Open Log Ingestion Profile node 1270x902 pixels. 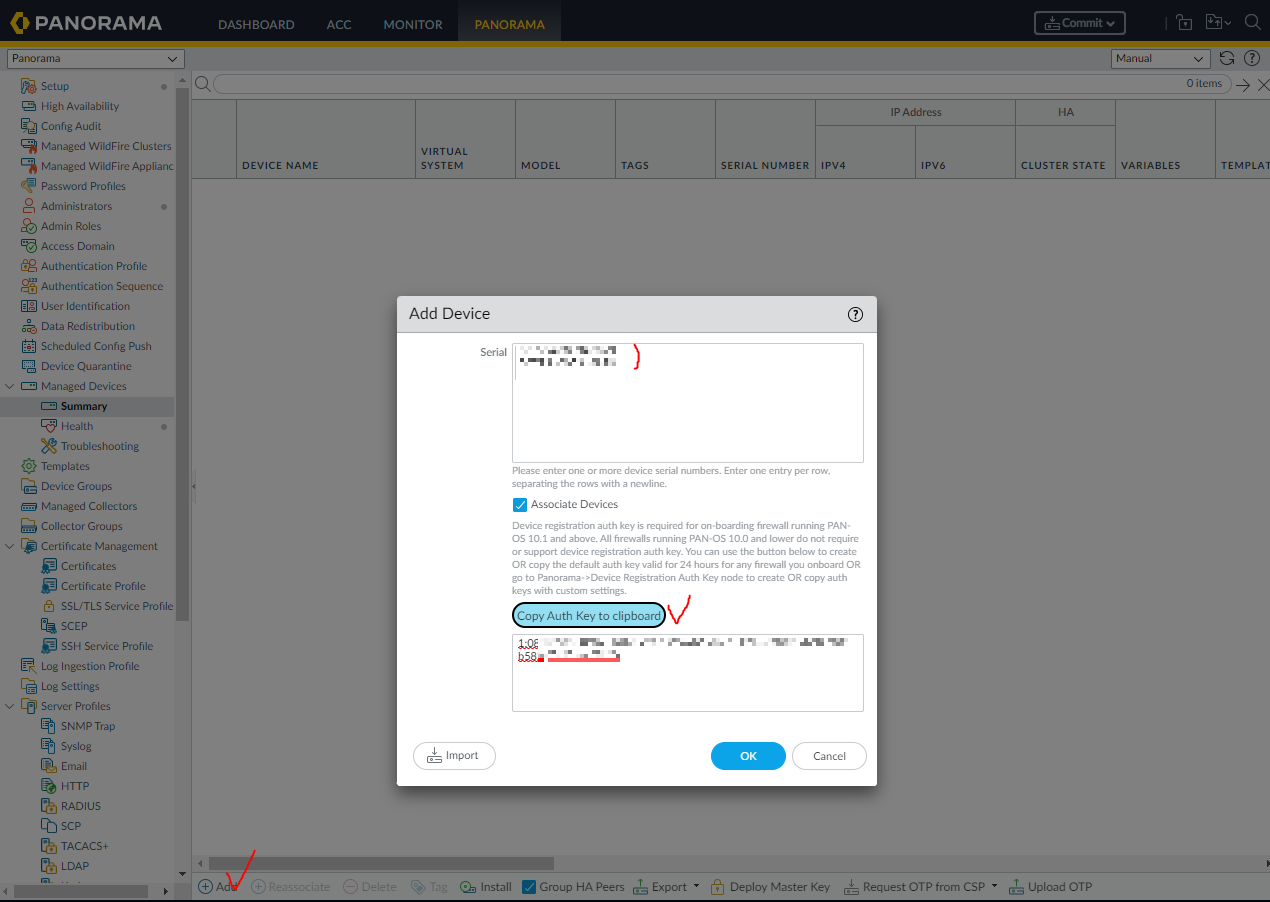[x=90, y=666]
